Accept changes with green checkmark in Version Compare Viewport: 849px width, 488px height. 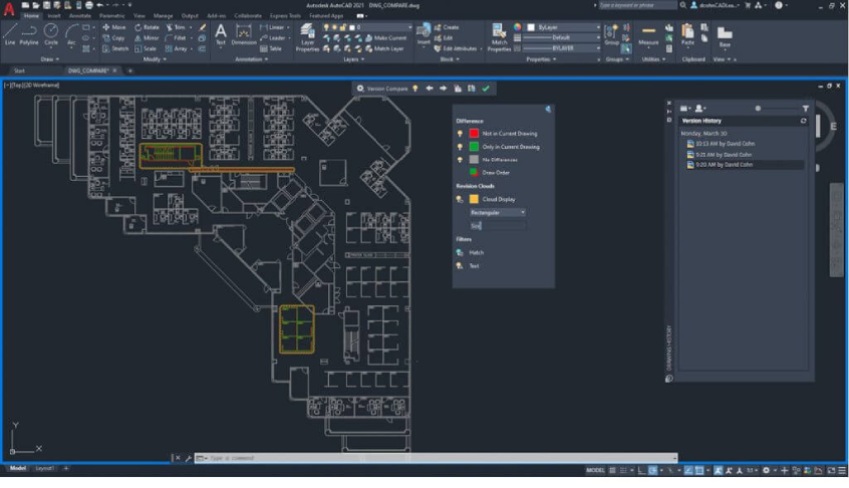(486, 88)
